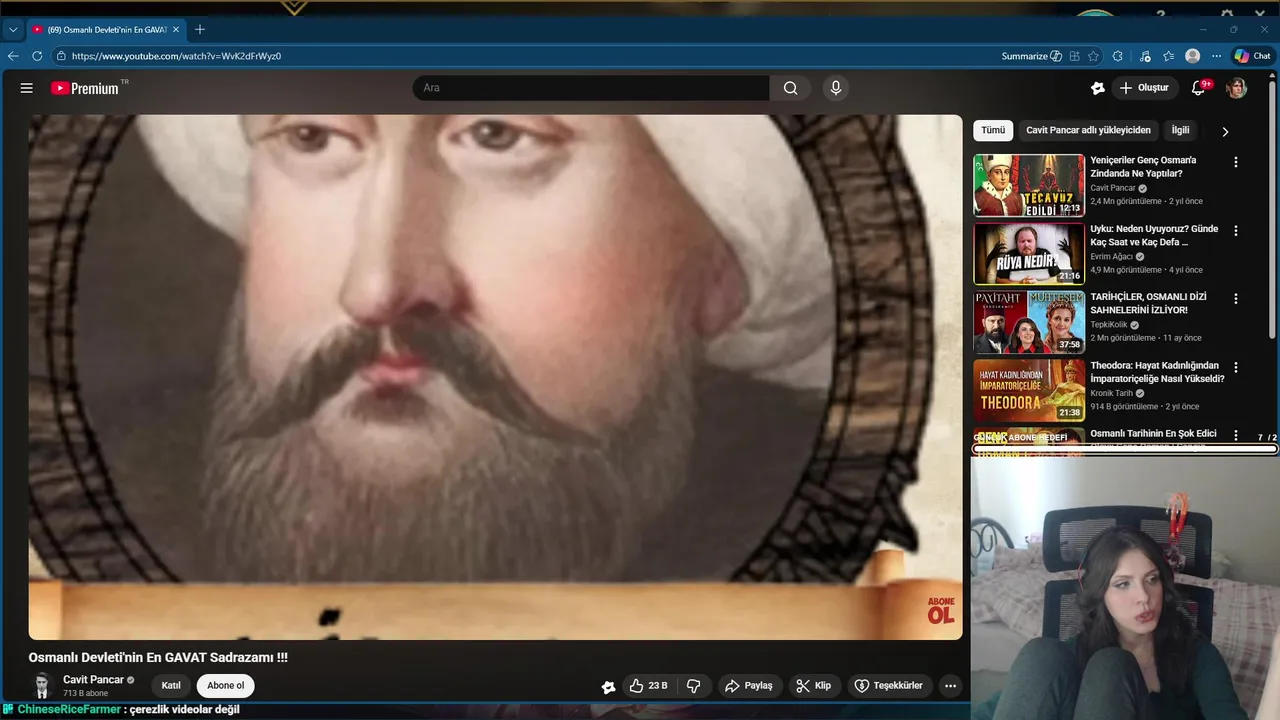The width and height of the screenshot is (1280, 720).
Task: Open Cavit Pancar channel avatar
Action: click(x=42, y=685)
